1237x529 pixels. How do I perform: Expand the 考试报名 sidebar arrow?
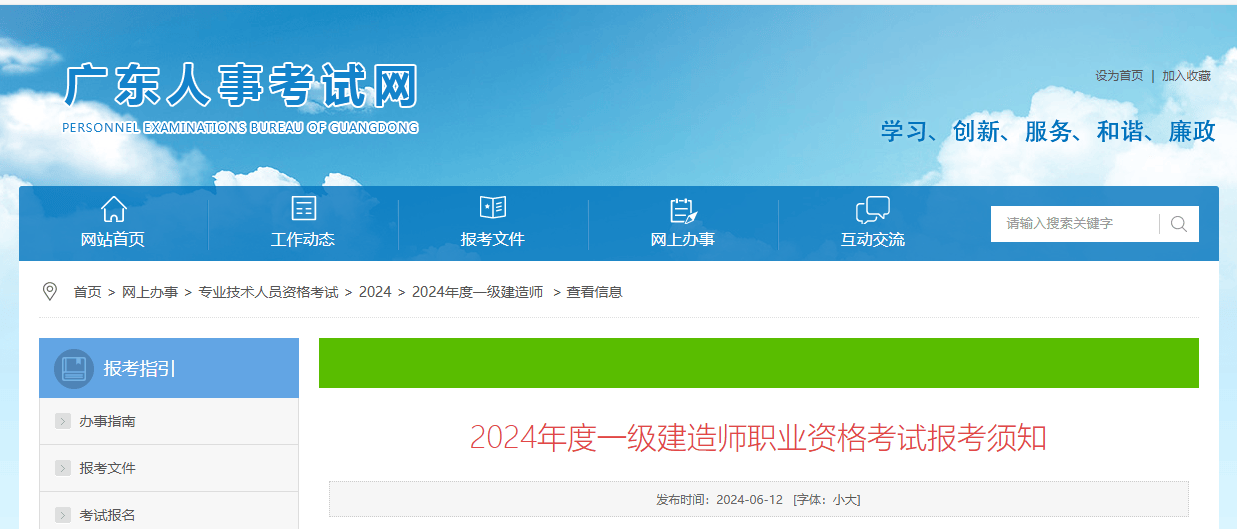coord(63,515)
